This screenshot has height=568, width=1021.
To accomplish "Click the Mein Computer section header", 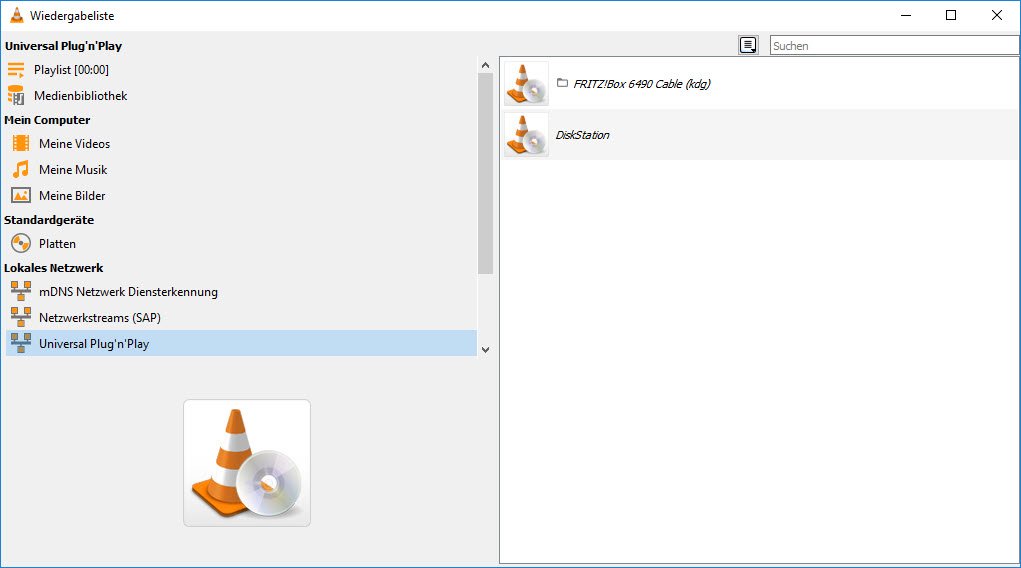I will 47,120.
